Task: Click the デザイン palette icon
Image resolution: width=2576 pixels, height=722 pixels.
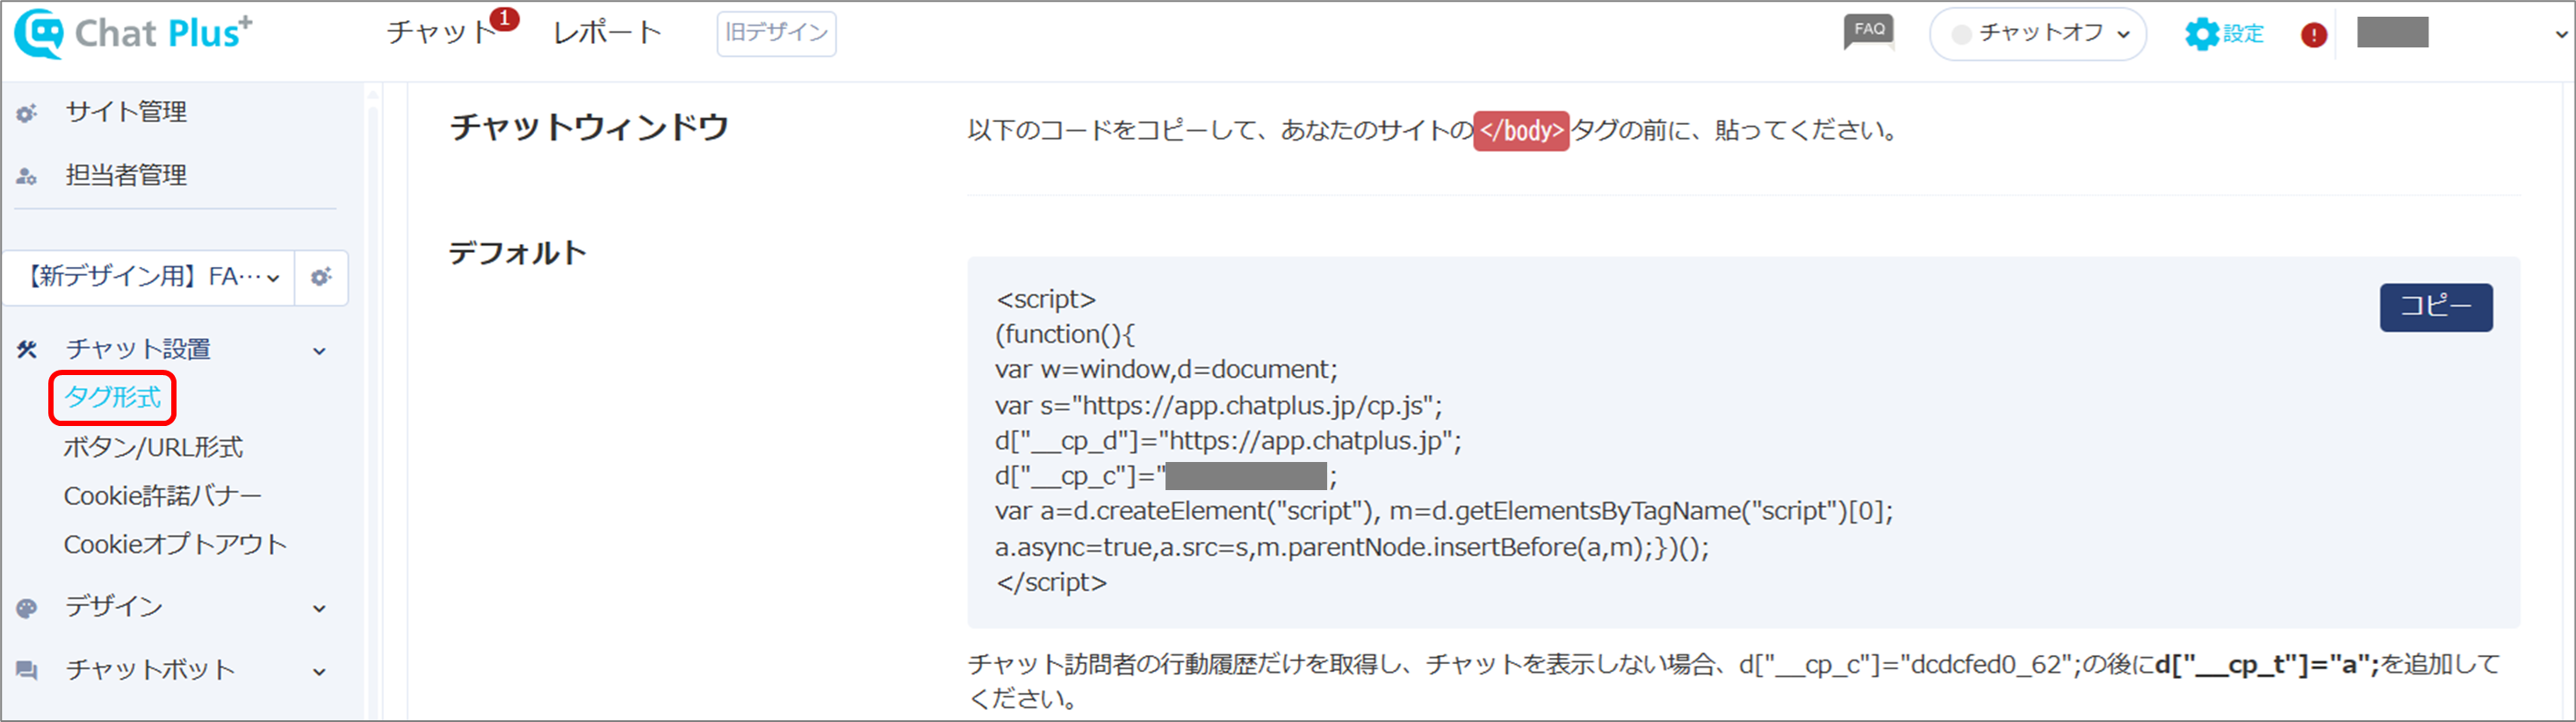Action: point(27,607)
